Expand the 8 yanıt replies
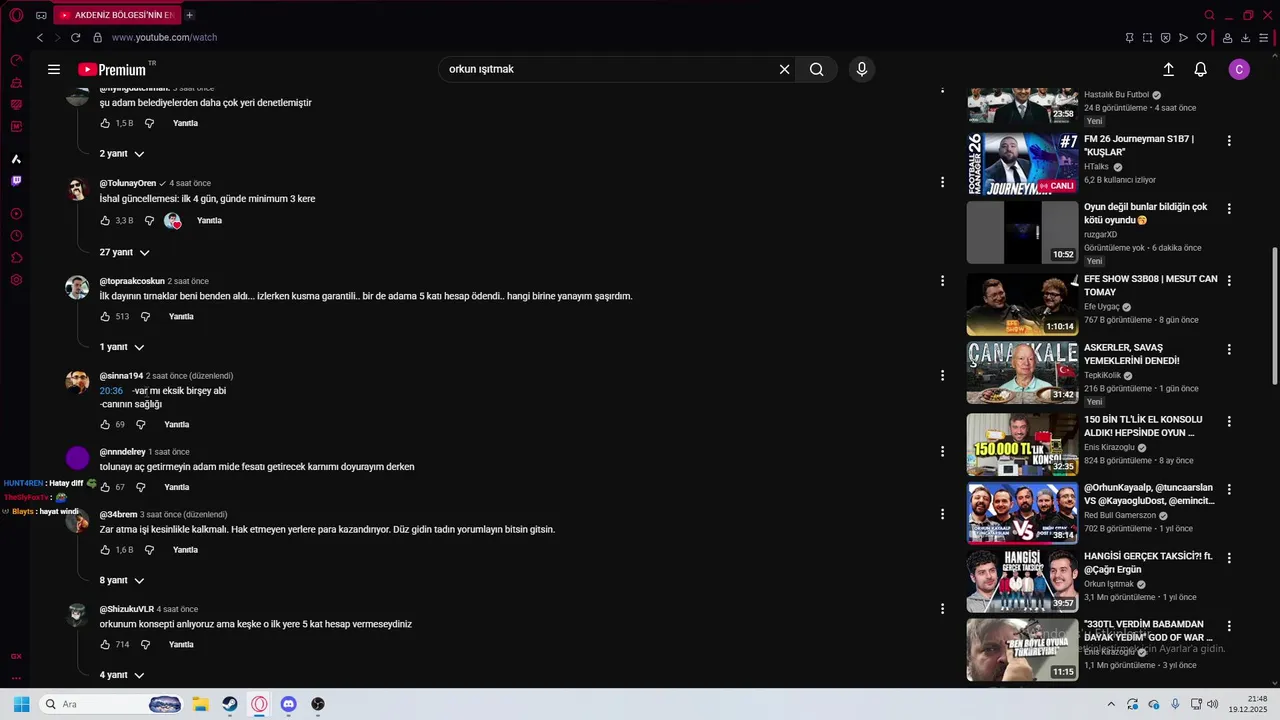 pos(122,581)
